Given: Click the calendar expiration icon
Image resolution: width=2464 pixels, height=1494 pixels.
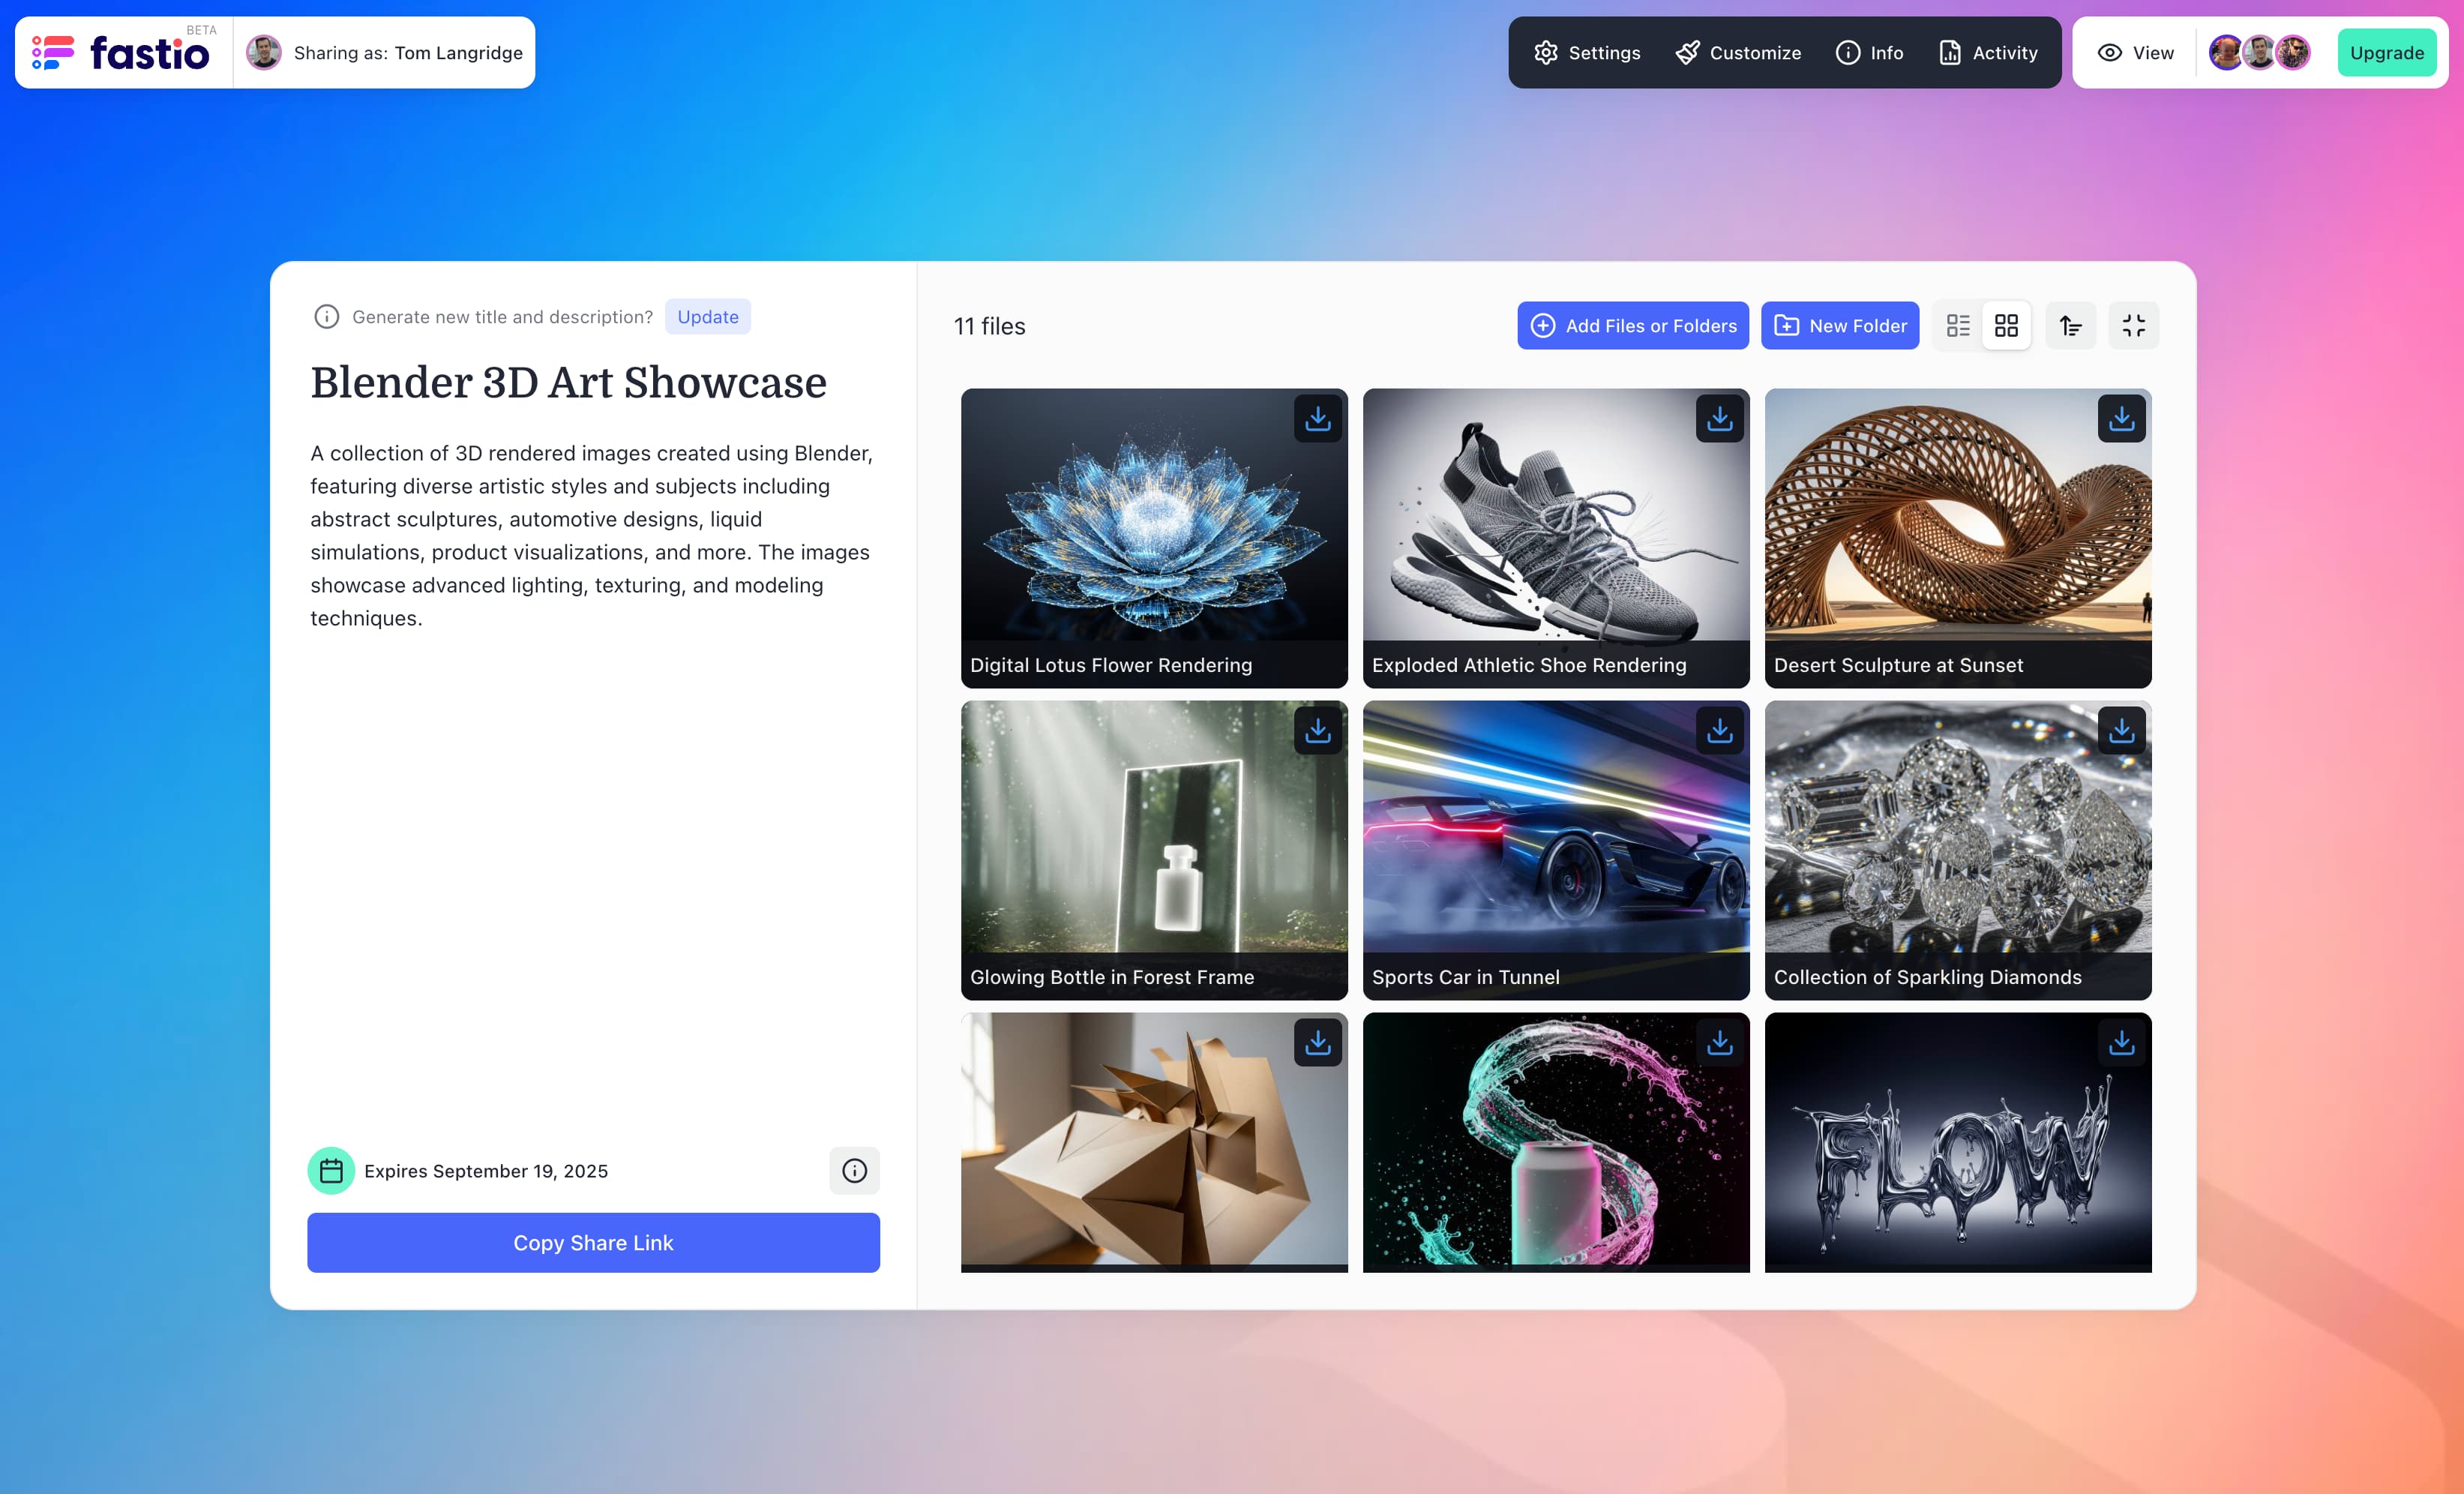Looking at the screenshot, I should click(331, 1171).
